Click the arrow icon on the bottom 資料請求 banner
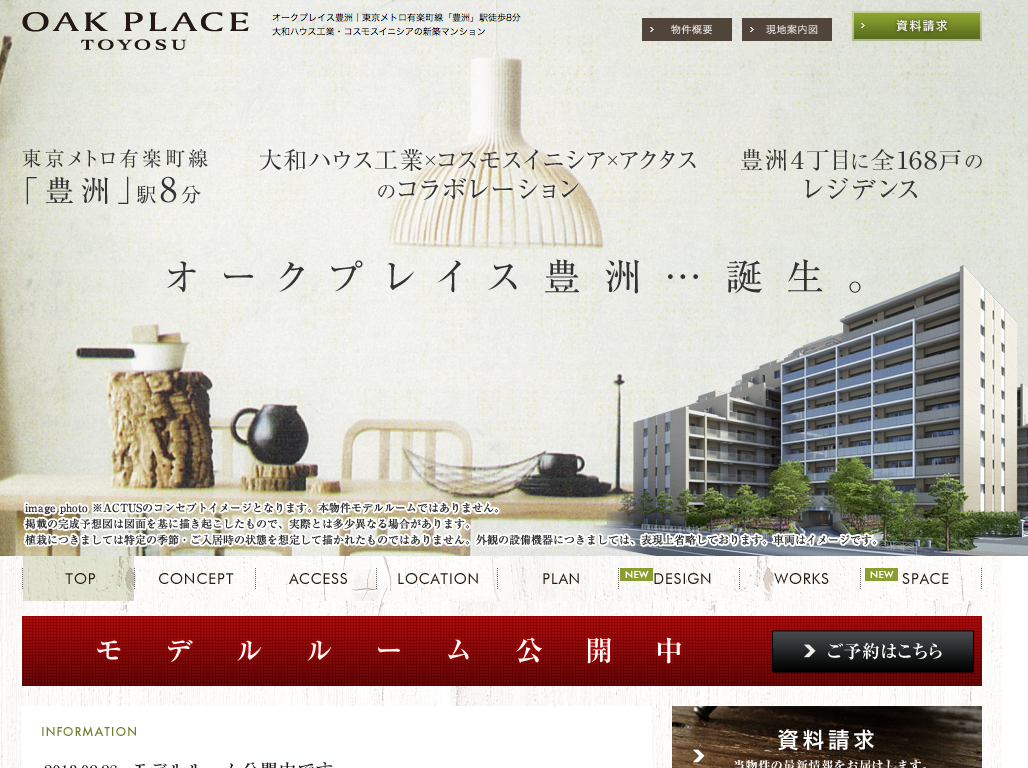This screenshot has width=1028, height=768. point(699,755)
